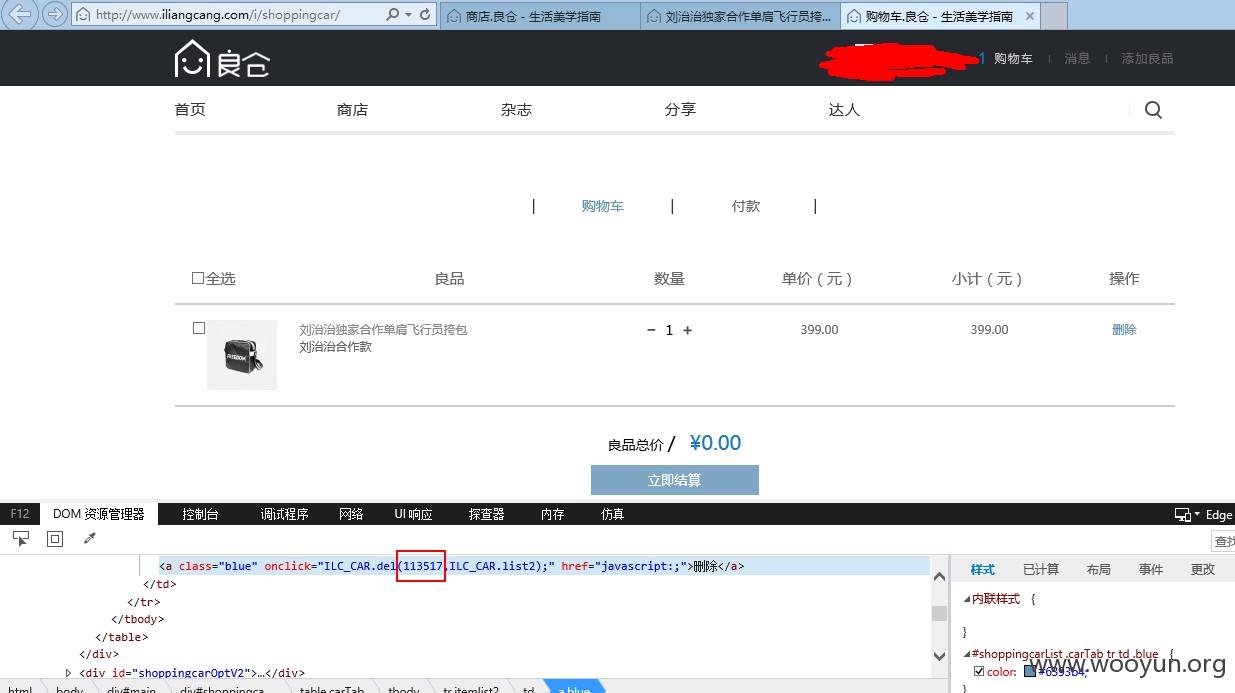Click the site search magnifier icon
The image size is (1235, 693).
(1153, 110)
